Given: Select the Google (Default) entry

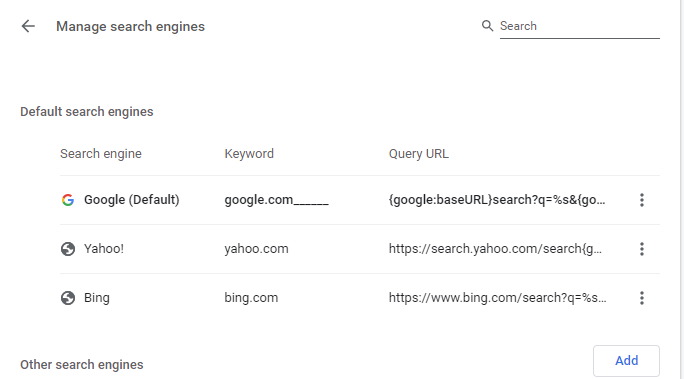Looking at the screenshot, I should coord(132,200).
